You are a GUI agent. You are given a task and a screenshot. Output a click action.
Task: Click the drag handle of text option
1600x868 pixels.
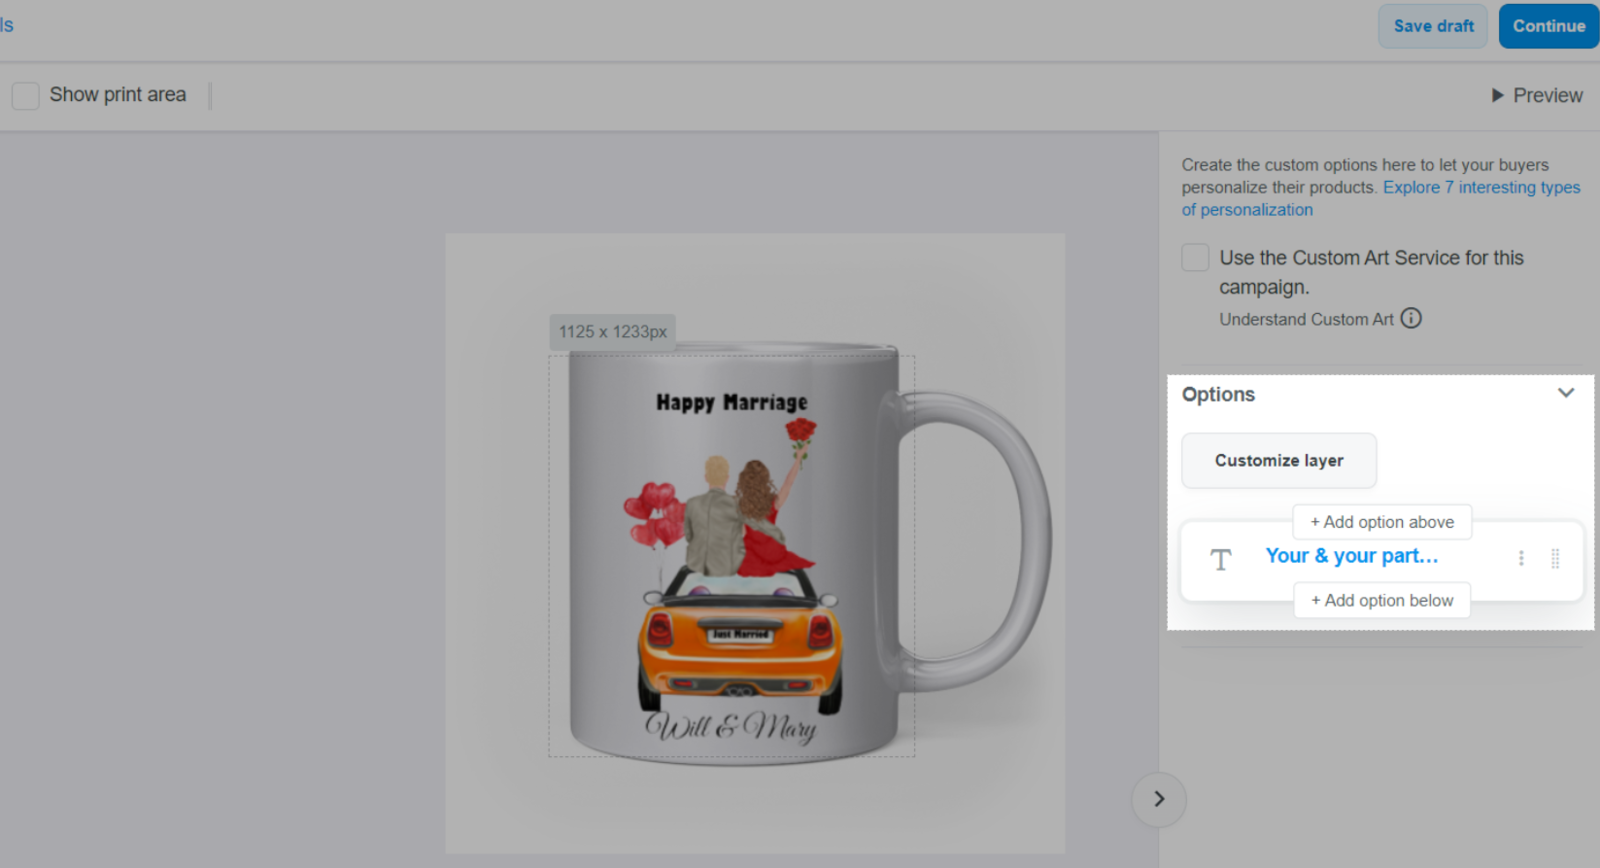pos(1555,559)
